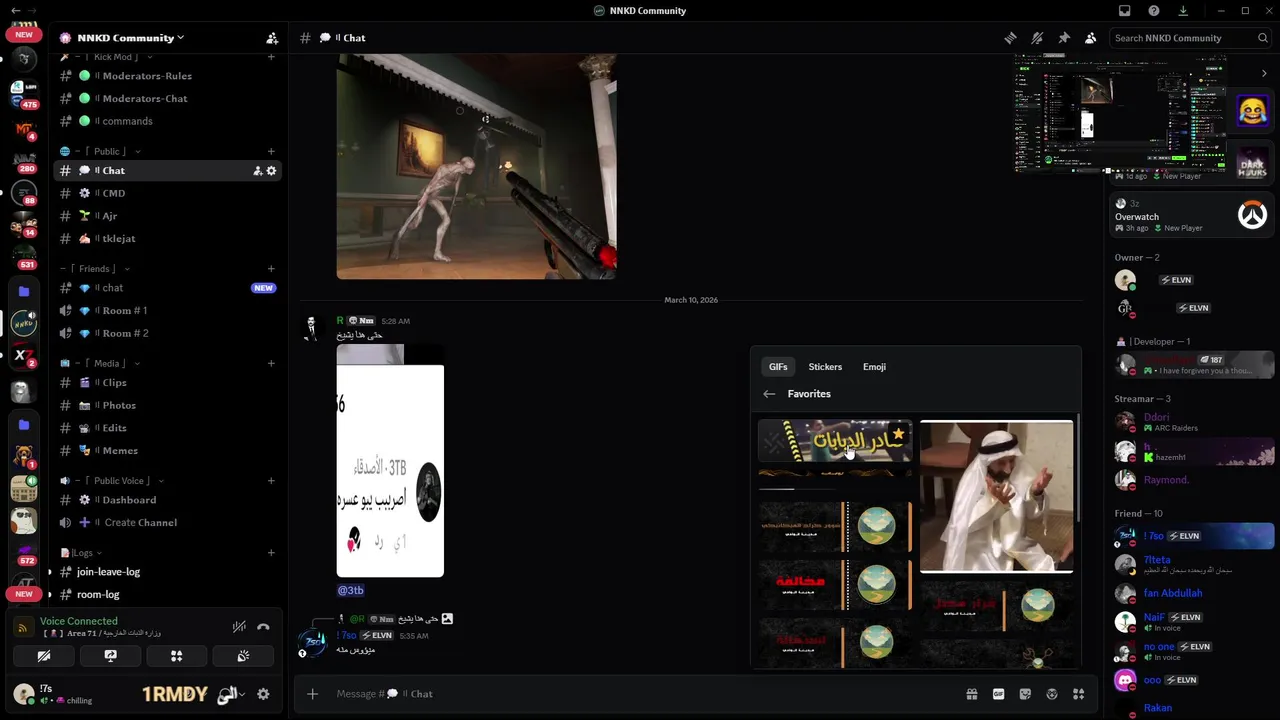Open Overwatch activity card
This screenshot has width=1280, height=720.
coord(1190,216)
